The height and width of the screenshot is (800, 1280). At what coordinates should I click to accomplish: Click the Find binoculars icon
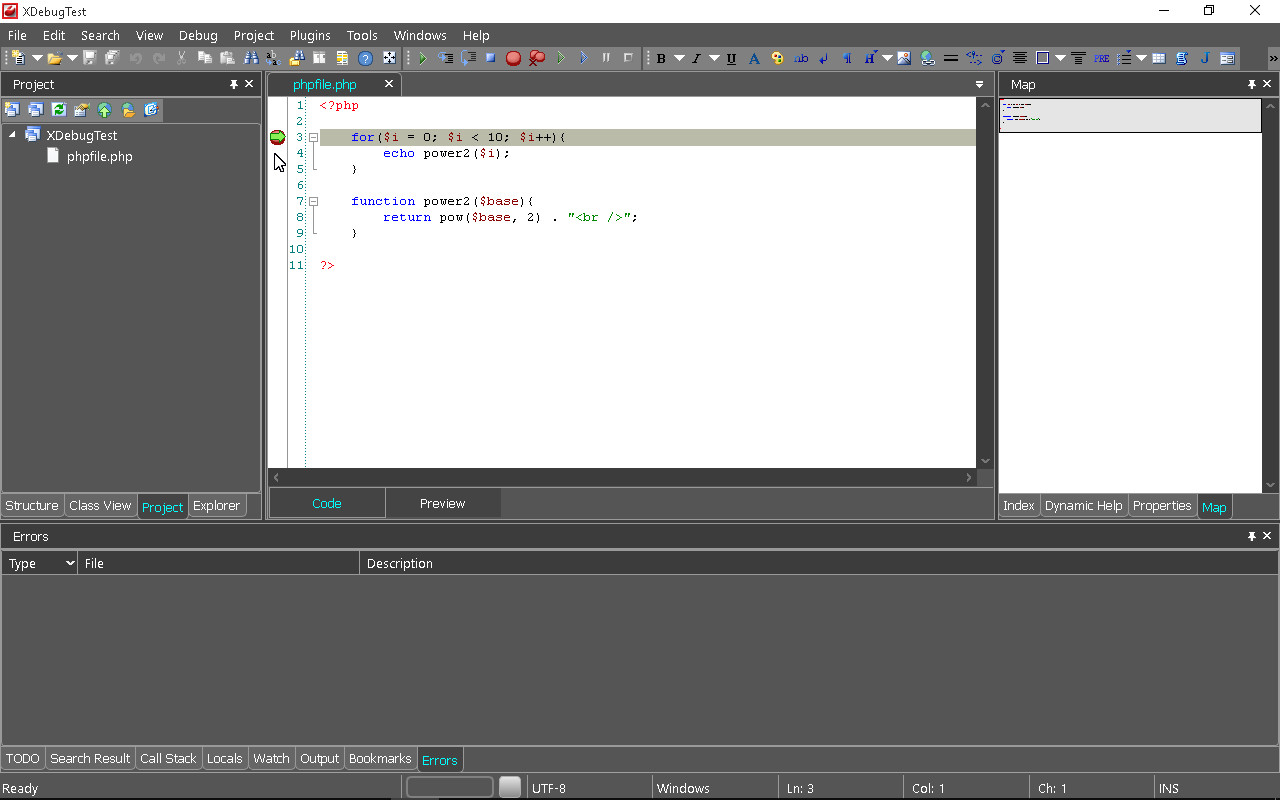pos(250,58)
